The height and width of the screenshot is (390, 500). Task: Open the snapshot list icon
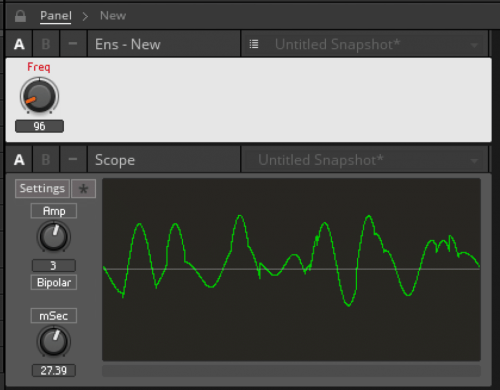coord(254,44)
